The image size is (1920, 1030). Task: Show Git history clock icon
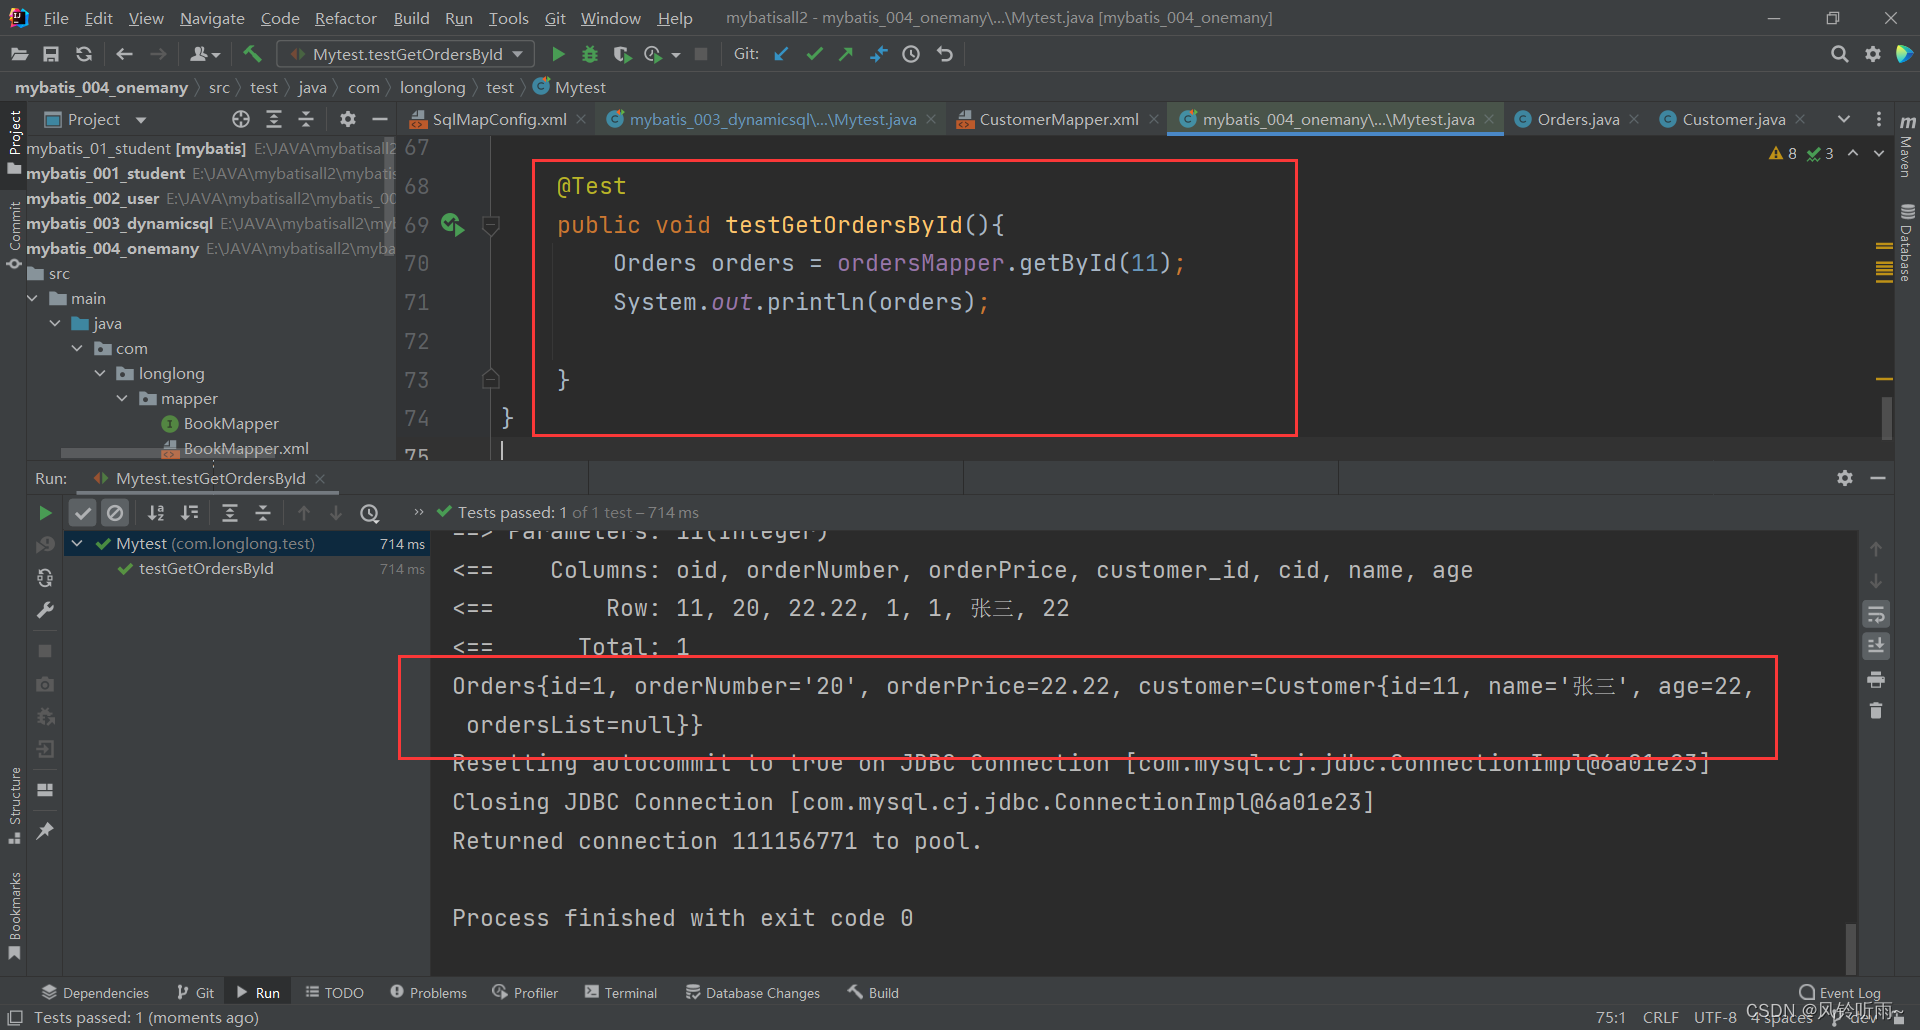911,54
